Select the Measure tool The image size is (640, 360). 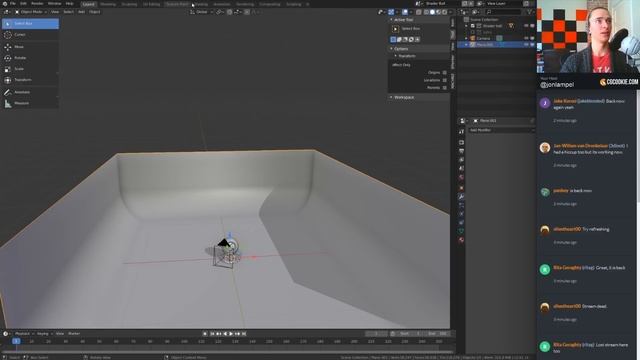coord(30,103)
